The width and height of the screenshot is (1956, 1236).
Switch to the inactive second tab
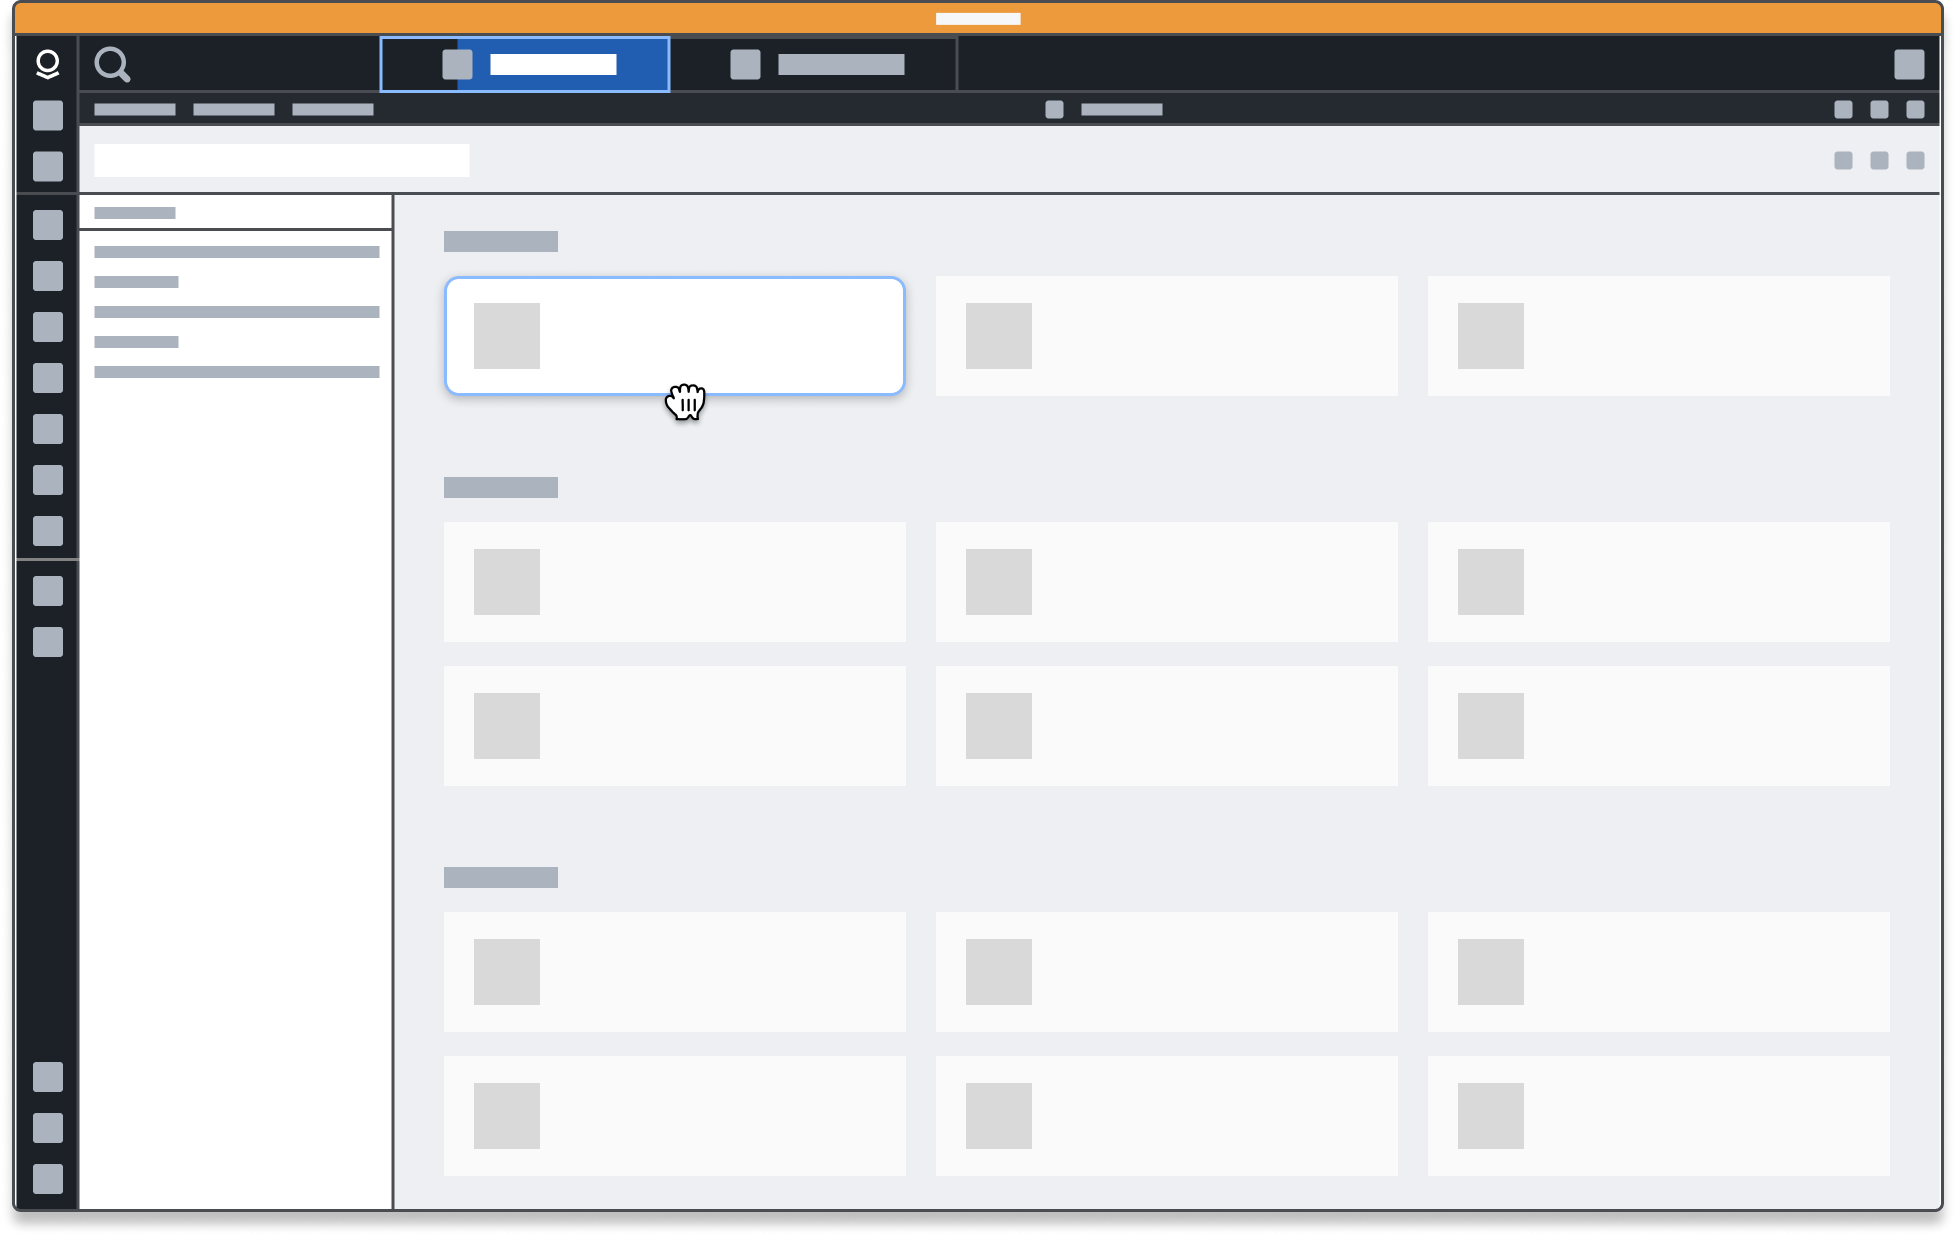tap(814, 64)
